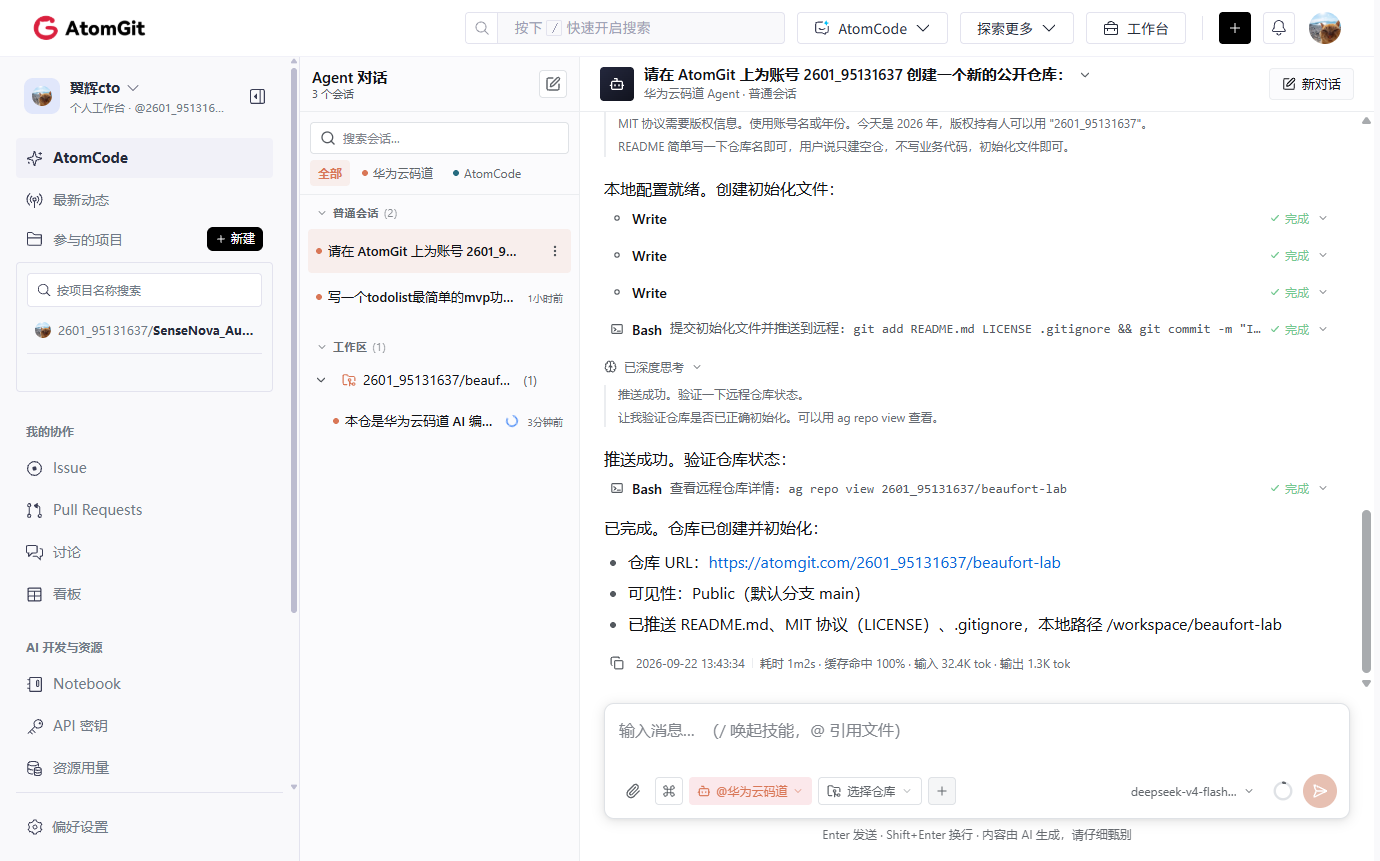Open the AtomCode dropdown in header
Screen dimensions: 1380x861
[872, 28]
